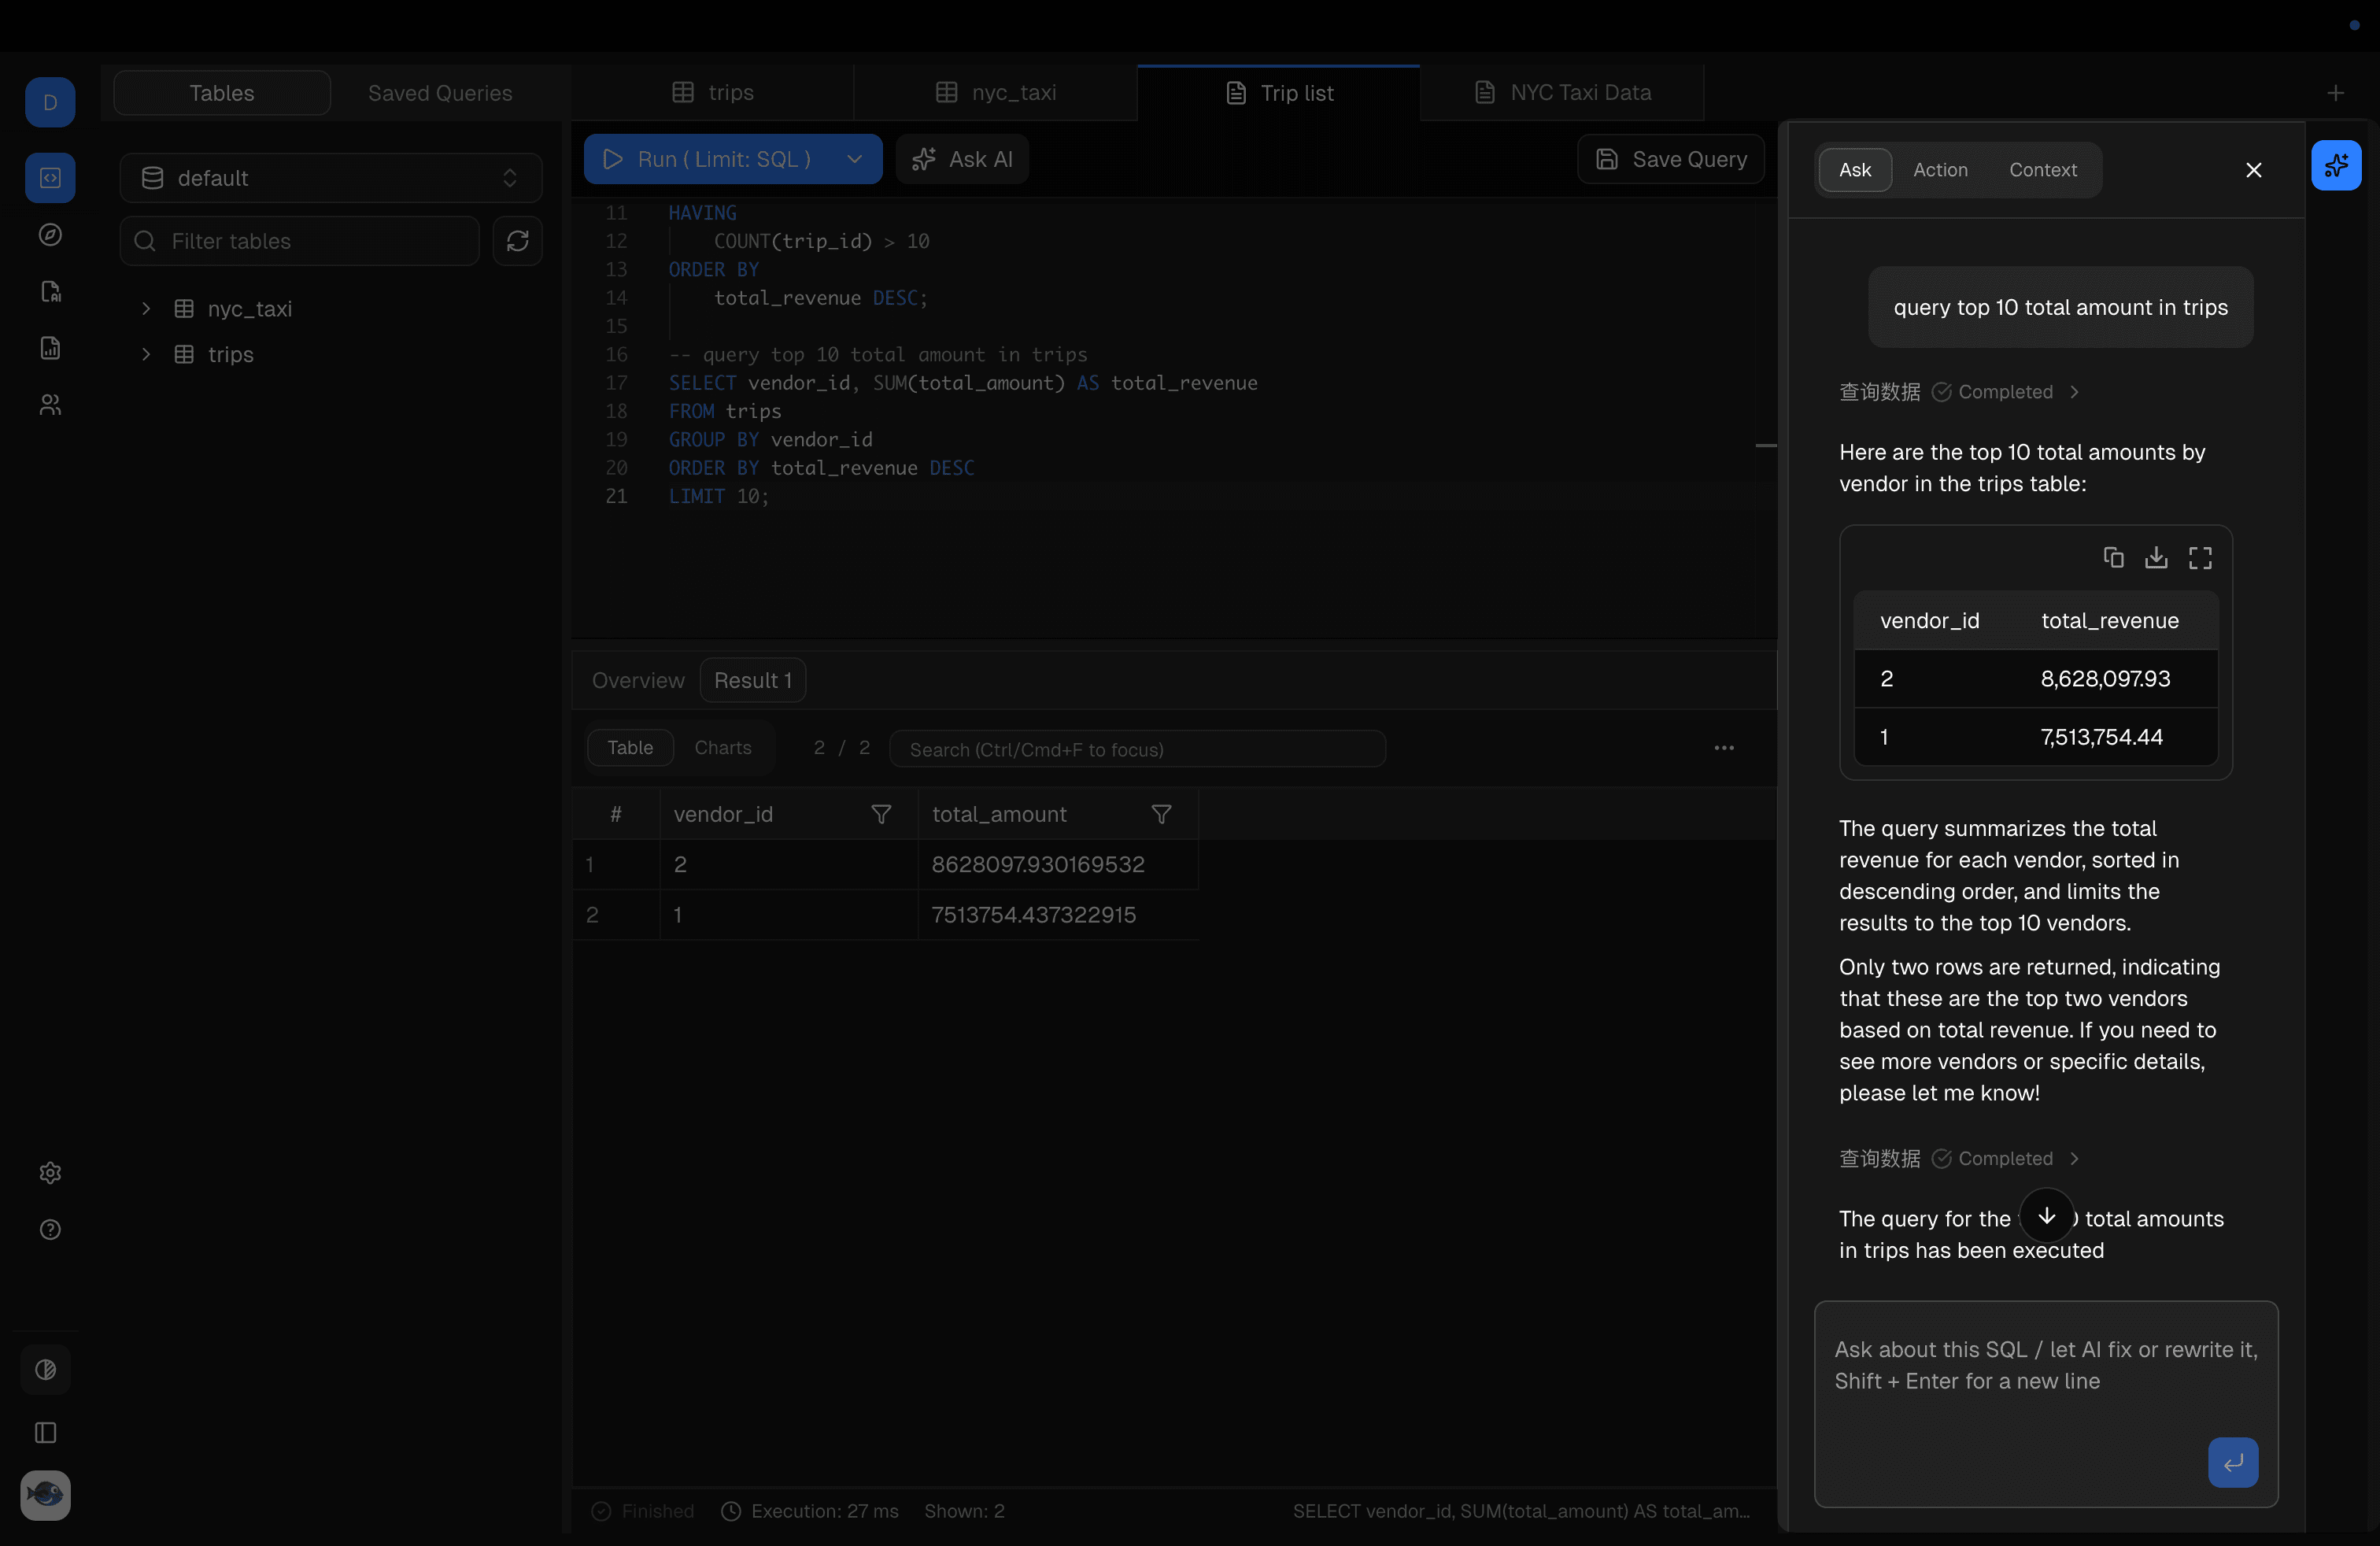
Task: Click Save Query button
Action: tap(1671, 159)
